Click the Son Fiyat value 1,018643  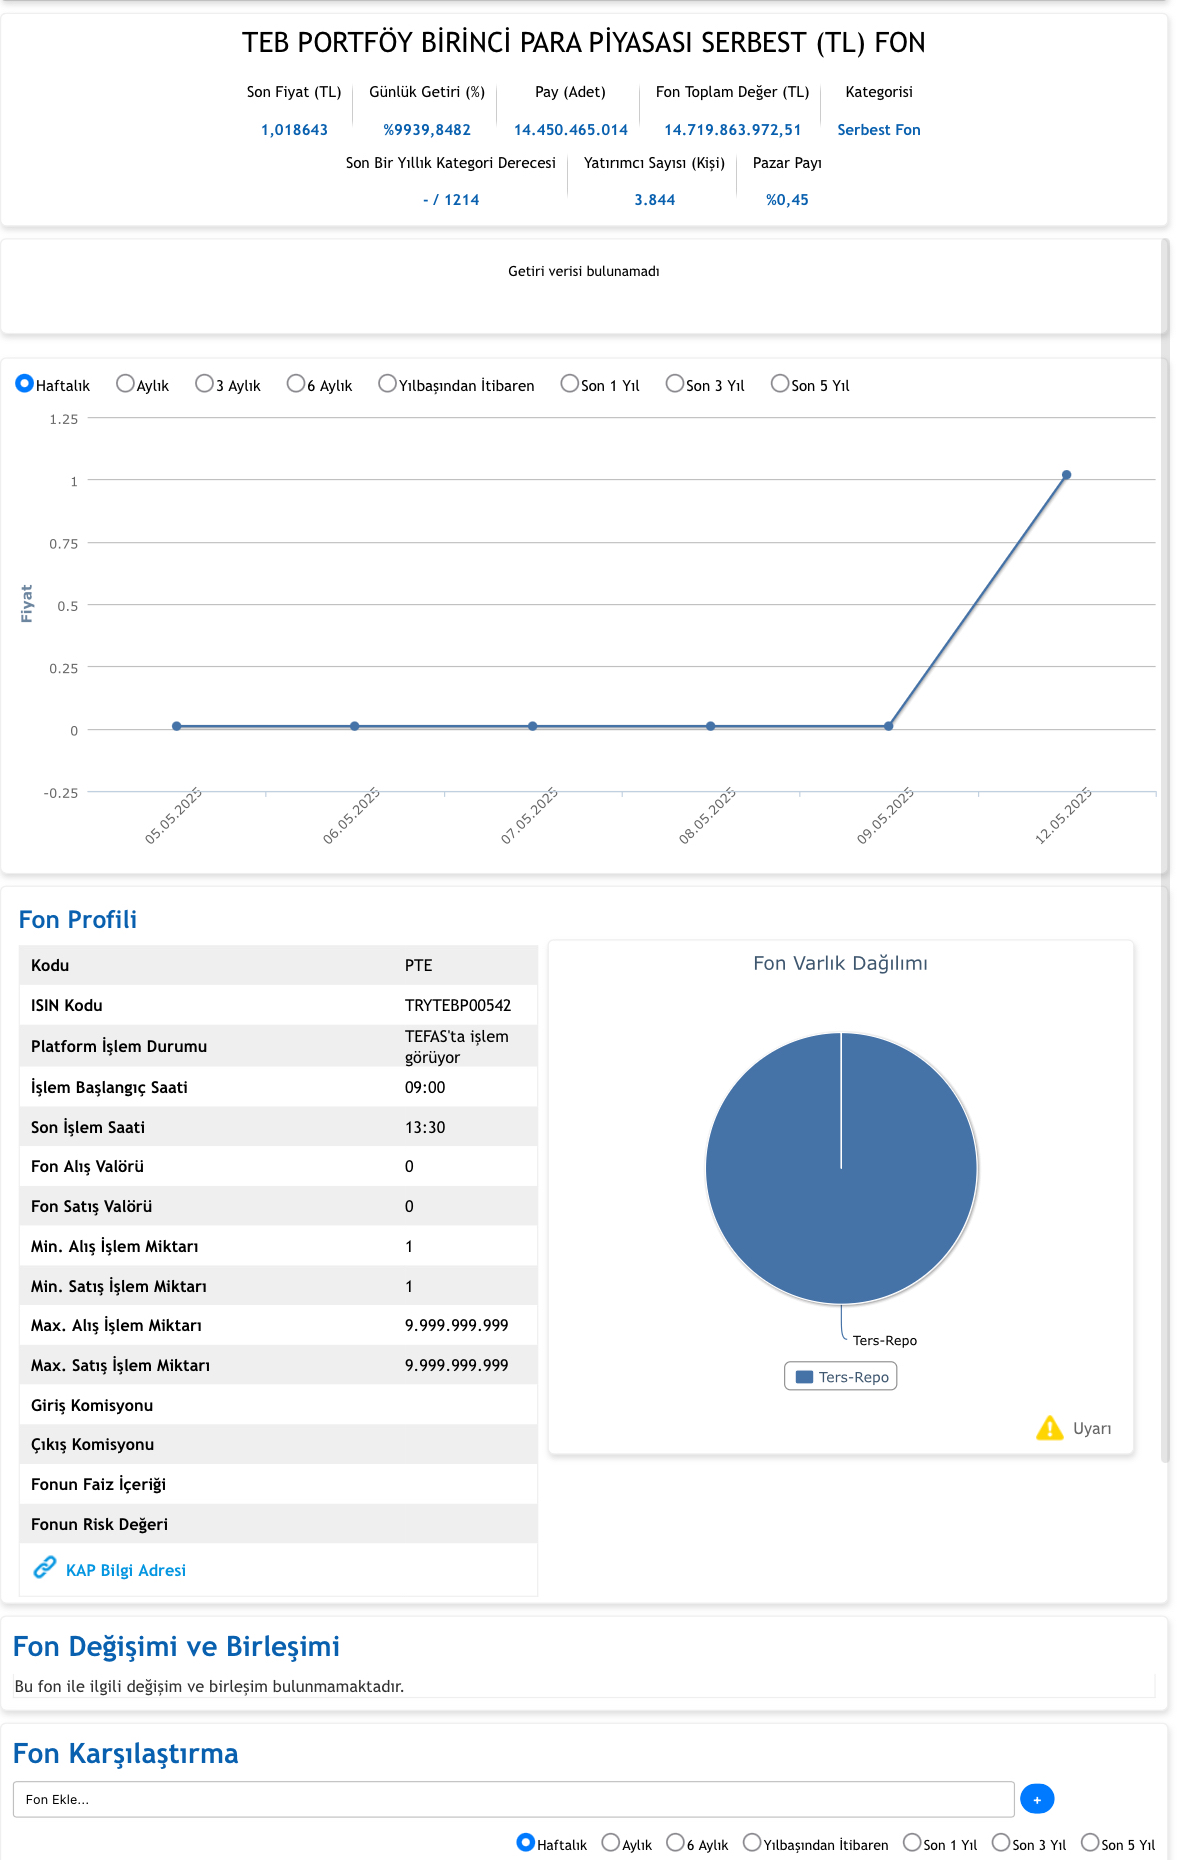click(294, 130)
